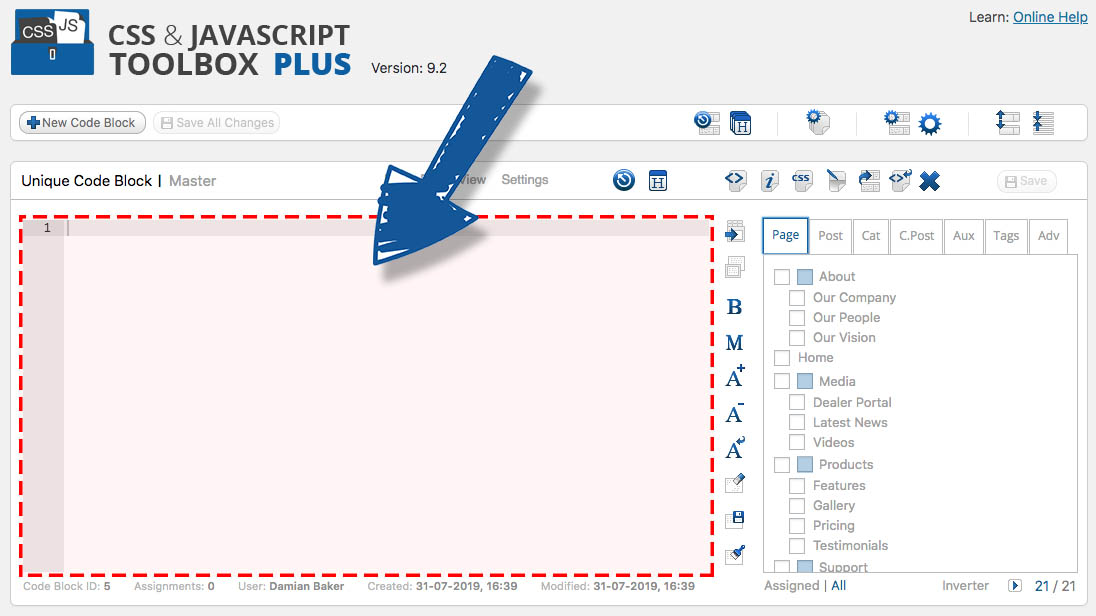The width and height of the screenshot is (1096, 616).
Task: Switch to the Post tab
Action: point(830,236)
